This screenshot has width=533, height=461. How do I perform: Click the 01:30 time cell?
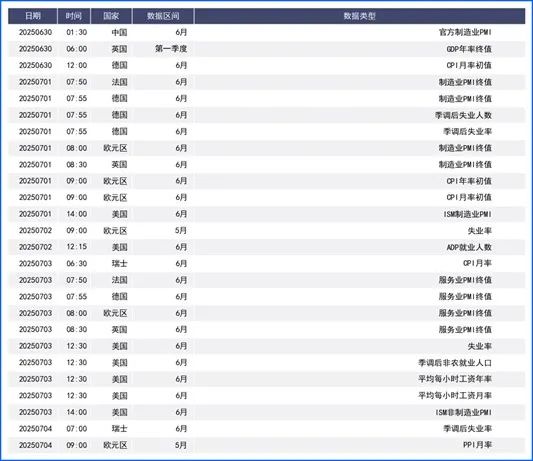pos(77,32)
